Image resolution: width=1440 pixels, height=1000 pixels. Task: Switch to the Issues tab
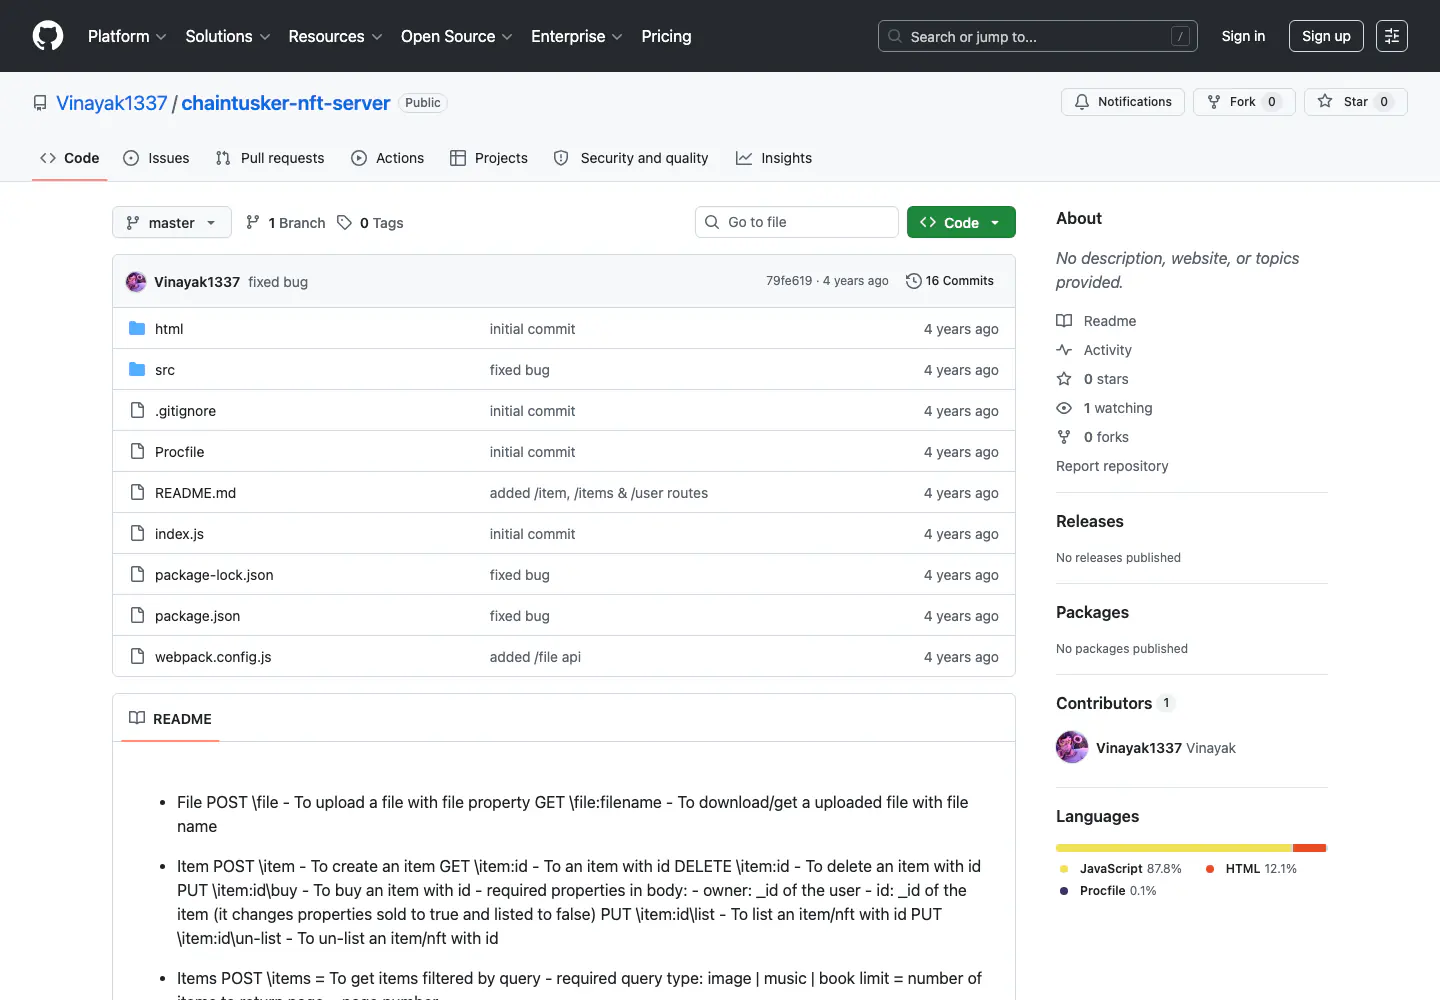tap(156, 158)
